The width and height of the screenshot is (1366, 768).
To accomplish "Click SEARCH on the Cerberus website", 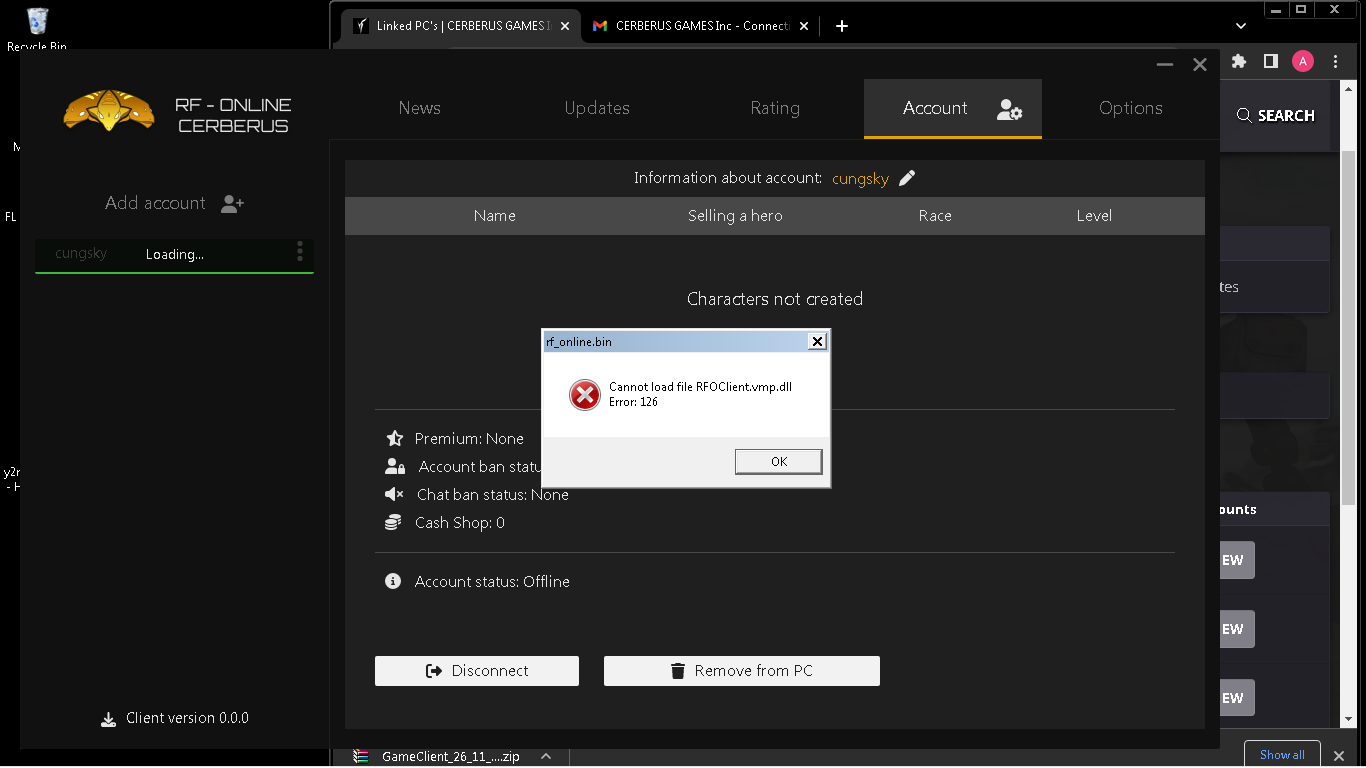I will click(1275, 115).
